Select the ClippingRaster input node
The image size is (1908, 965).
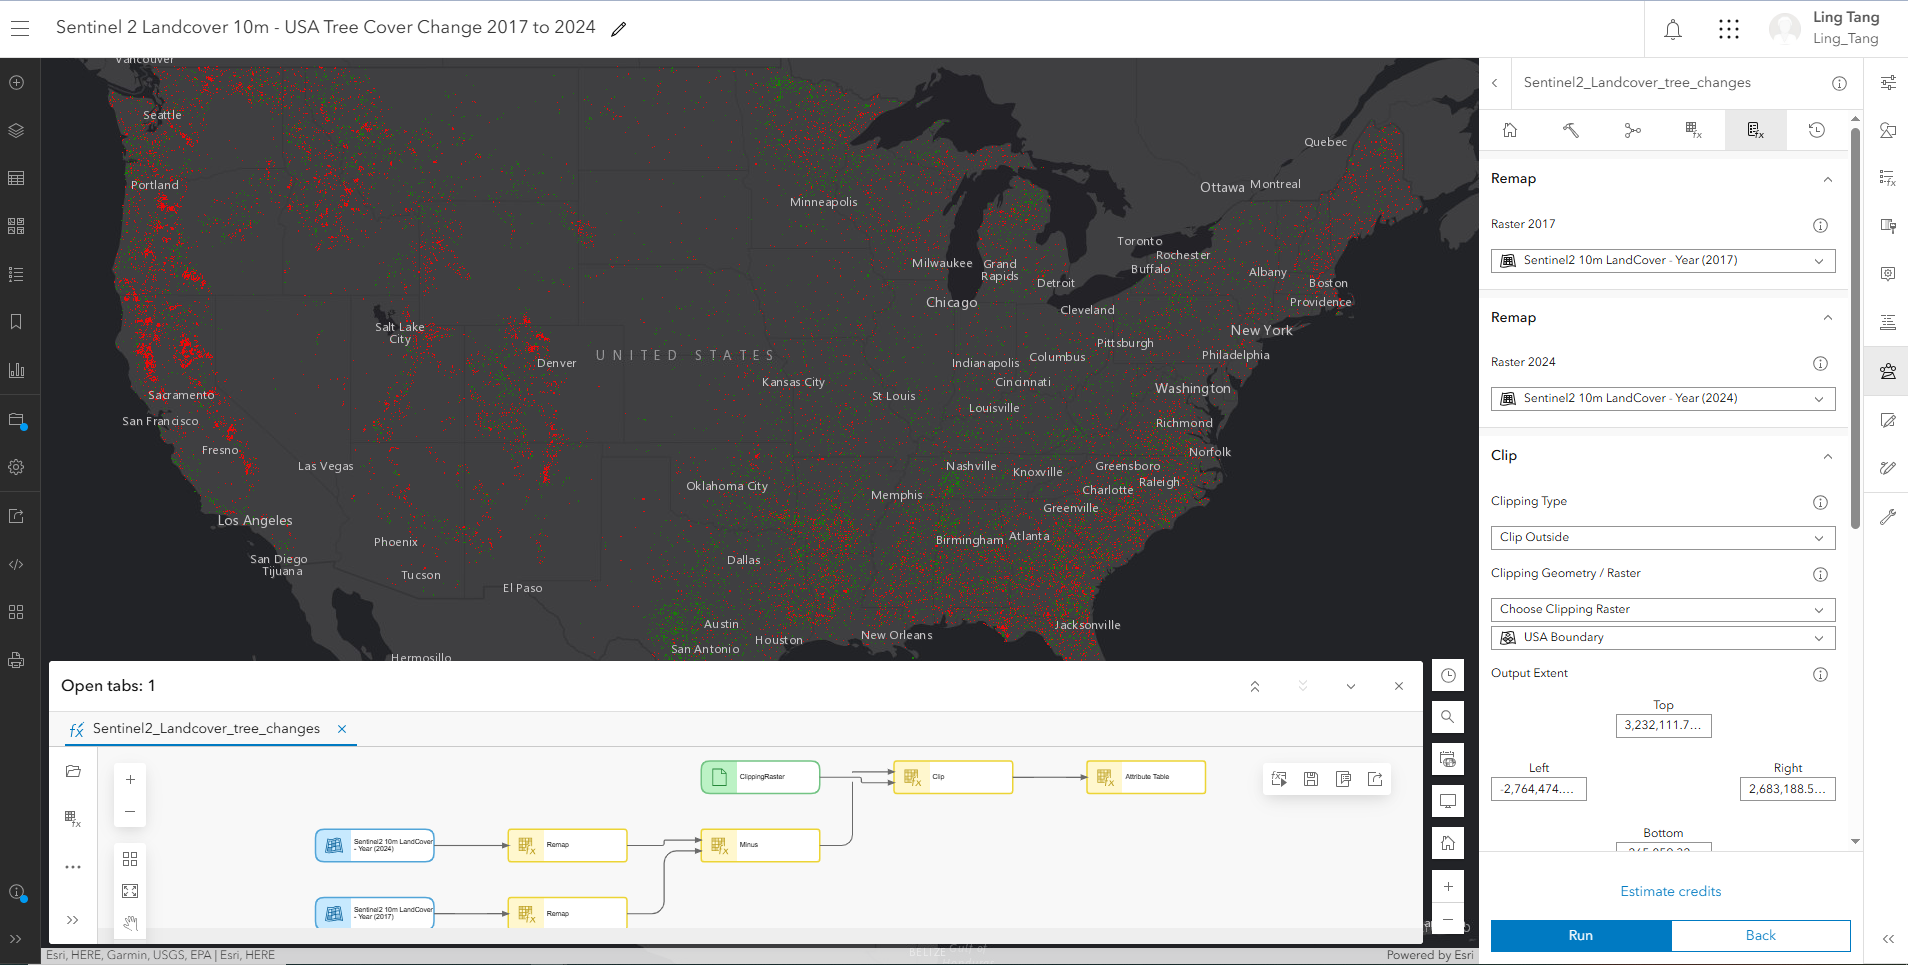760,777
